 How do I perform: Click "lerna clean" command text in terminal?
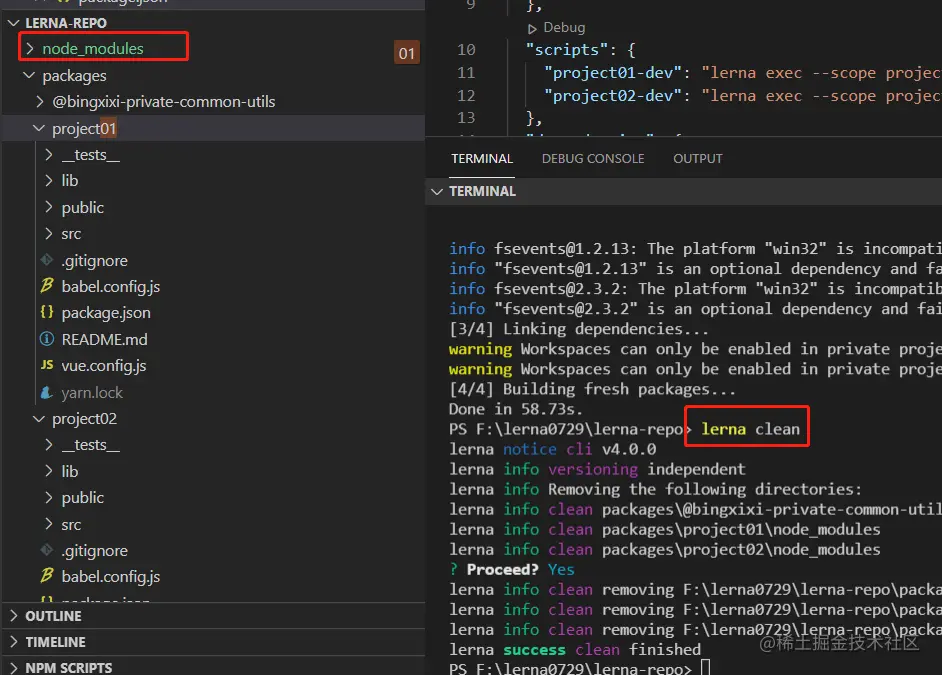(750, 429)
